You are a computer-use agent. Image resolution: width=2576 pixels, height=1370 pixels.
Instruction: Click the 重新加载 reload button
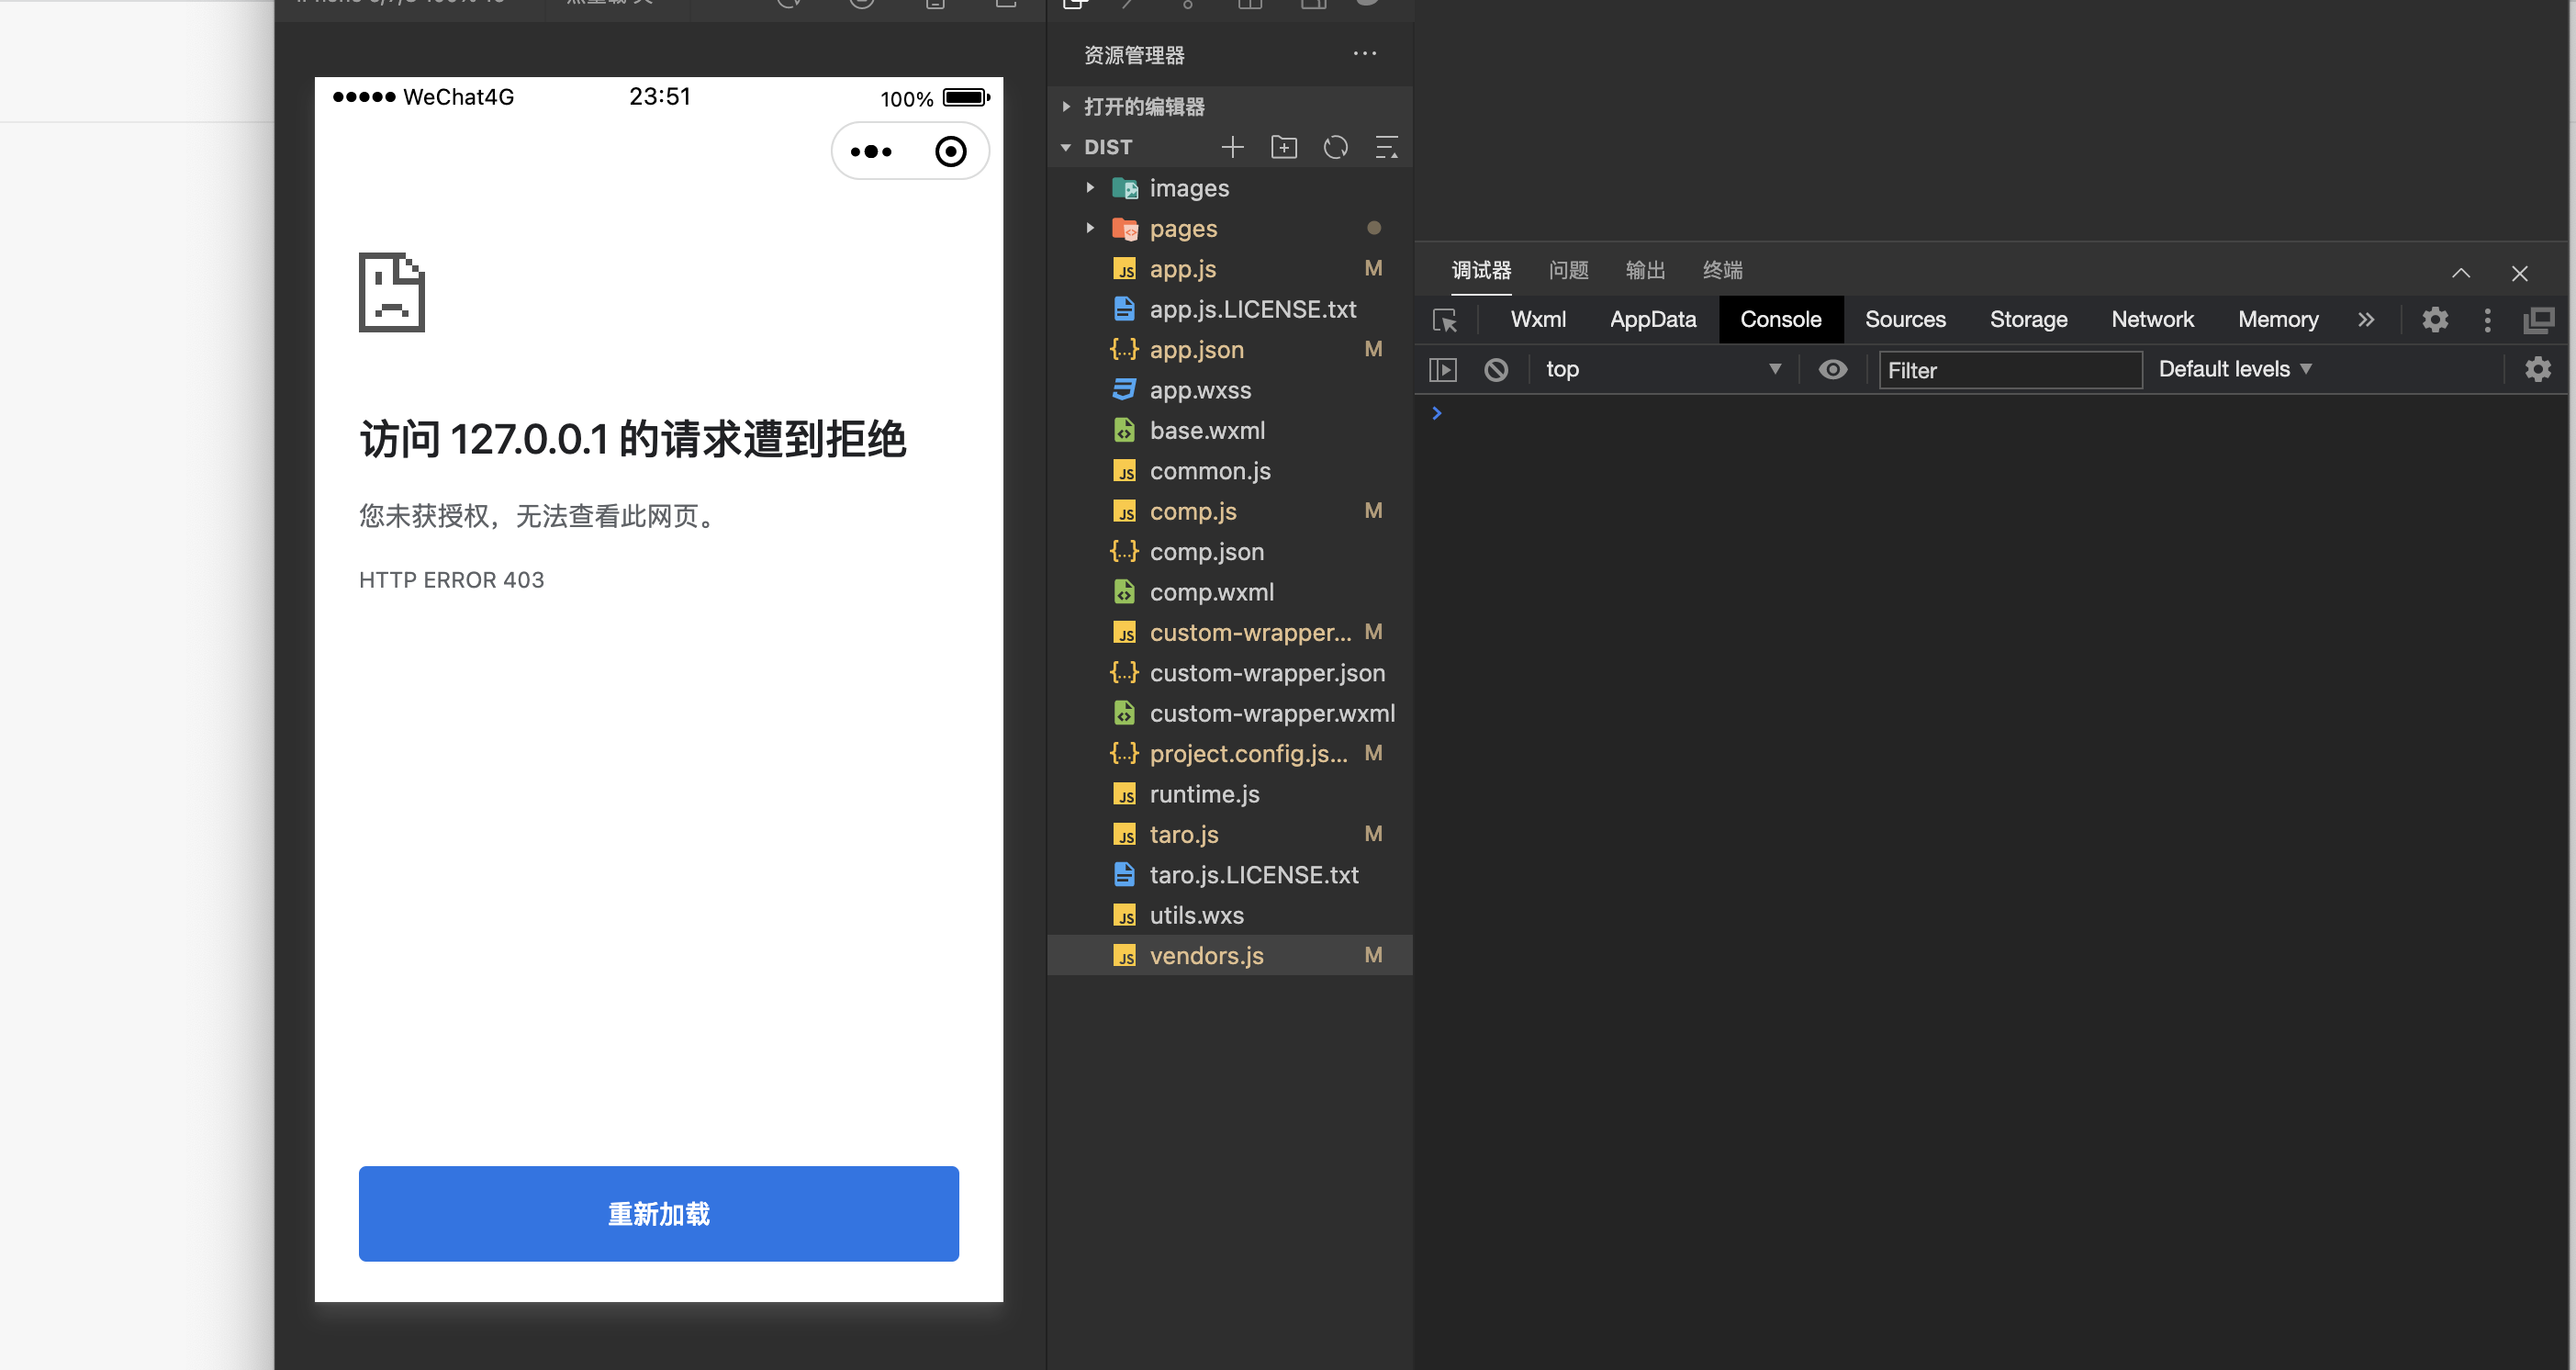coord(658,1213)
